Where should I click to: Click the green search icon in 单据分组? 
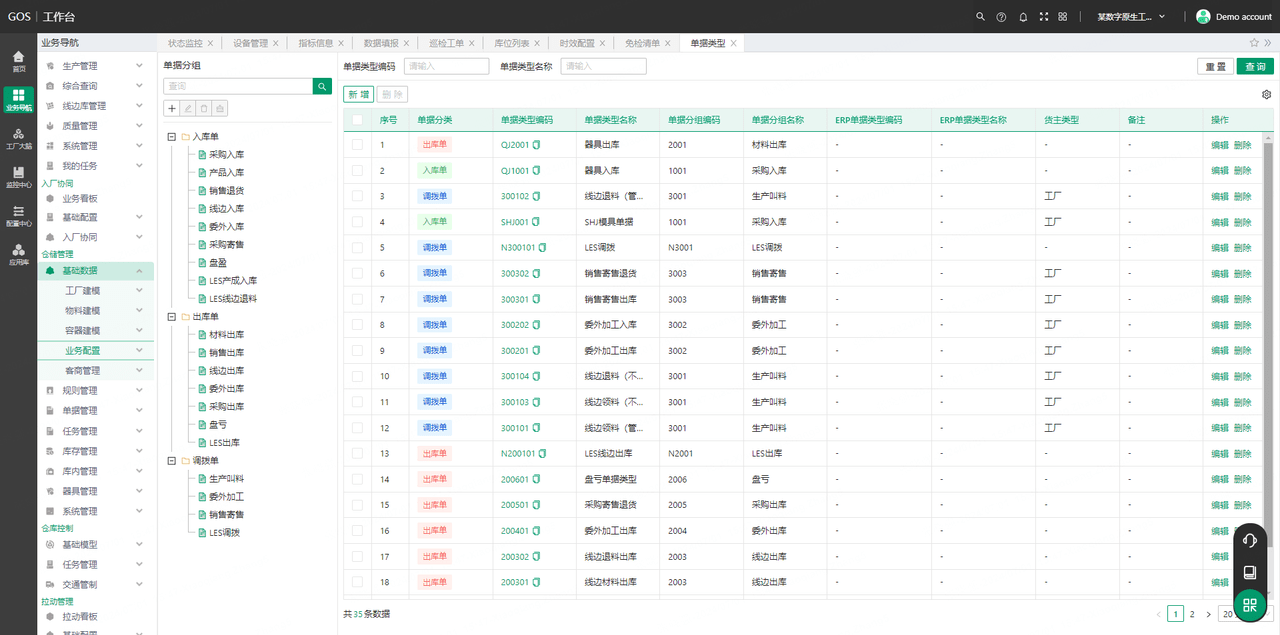click(322, 87)
